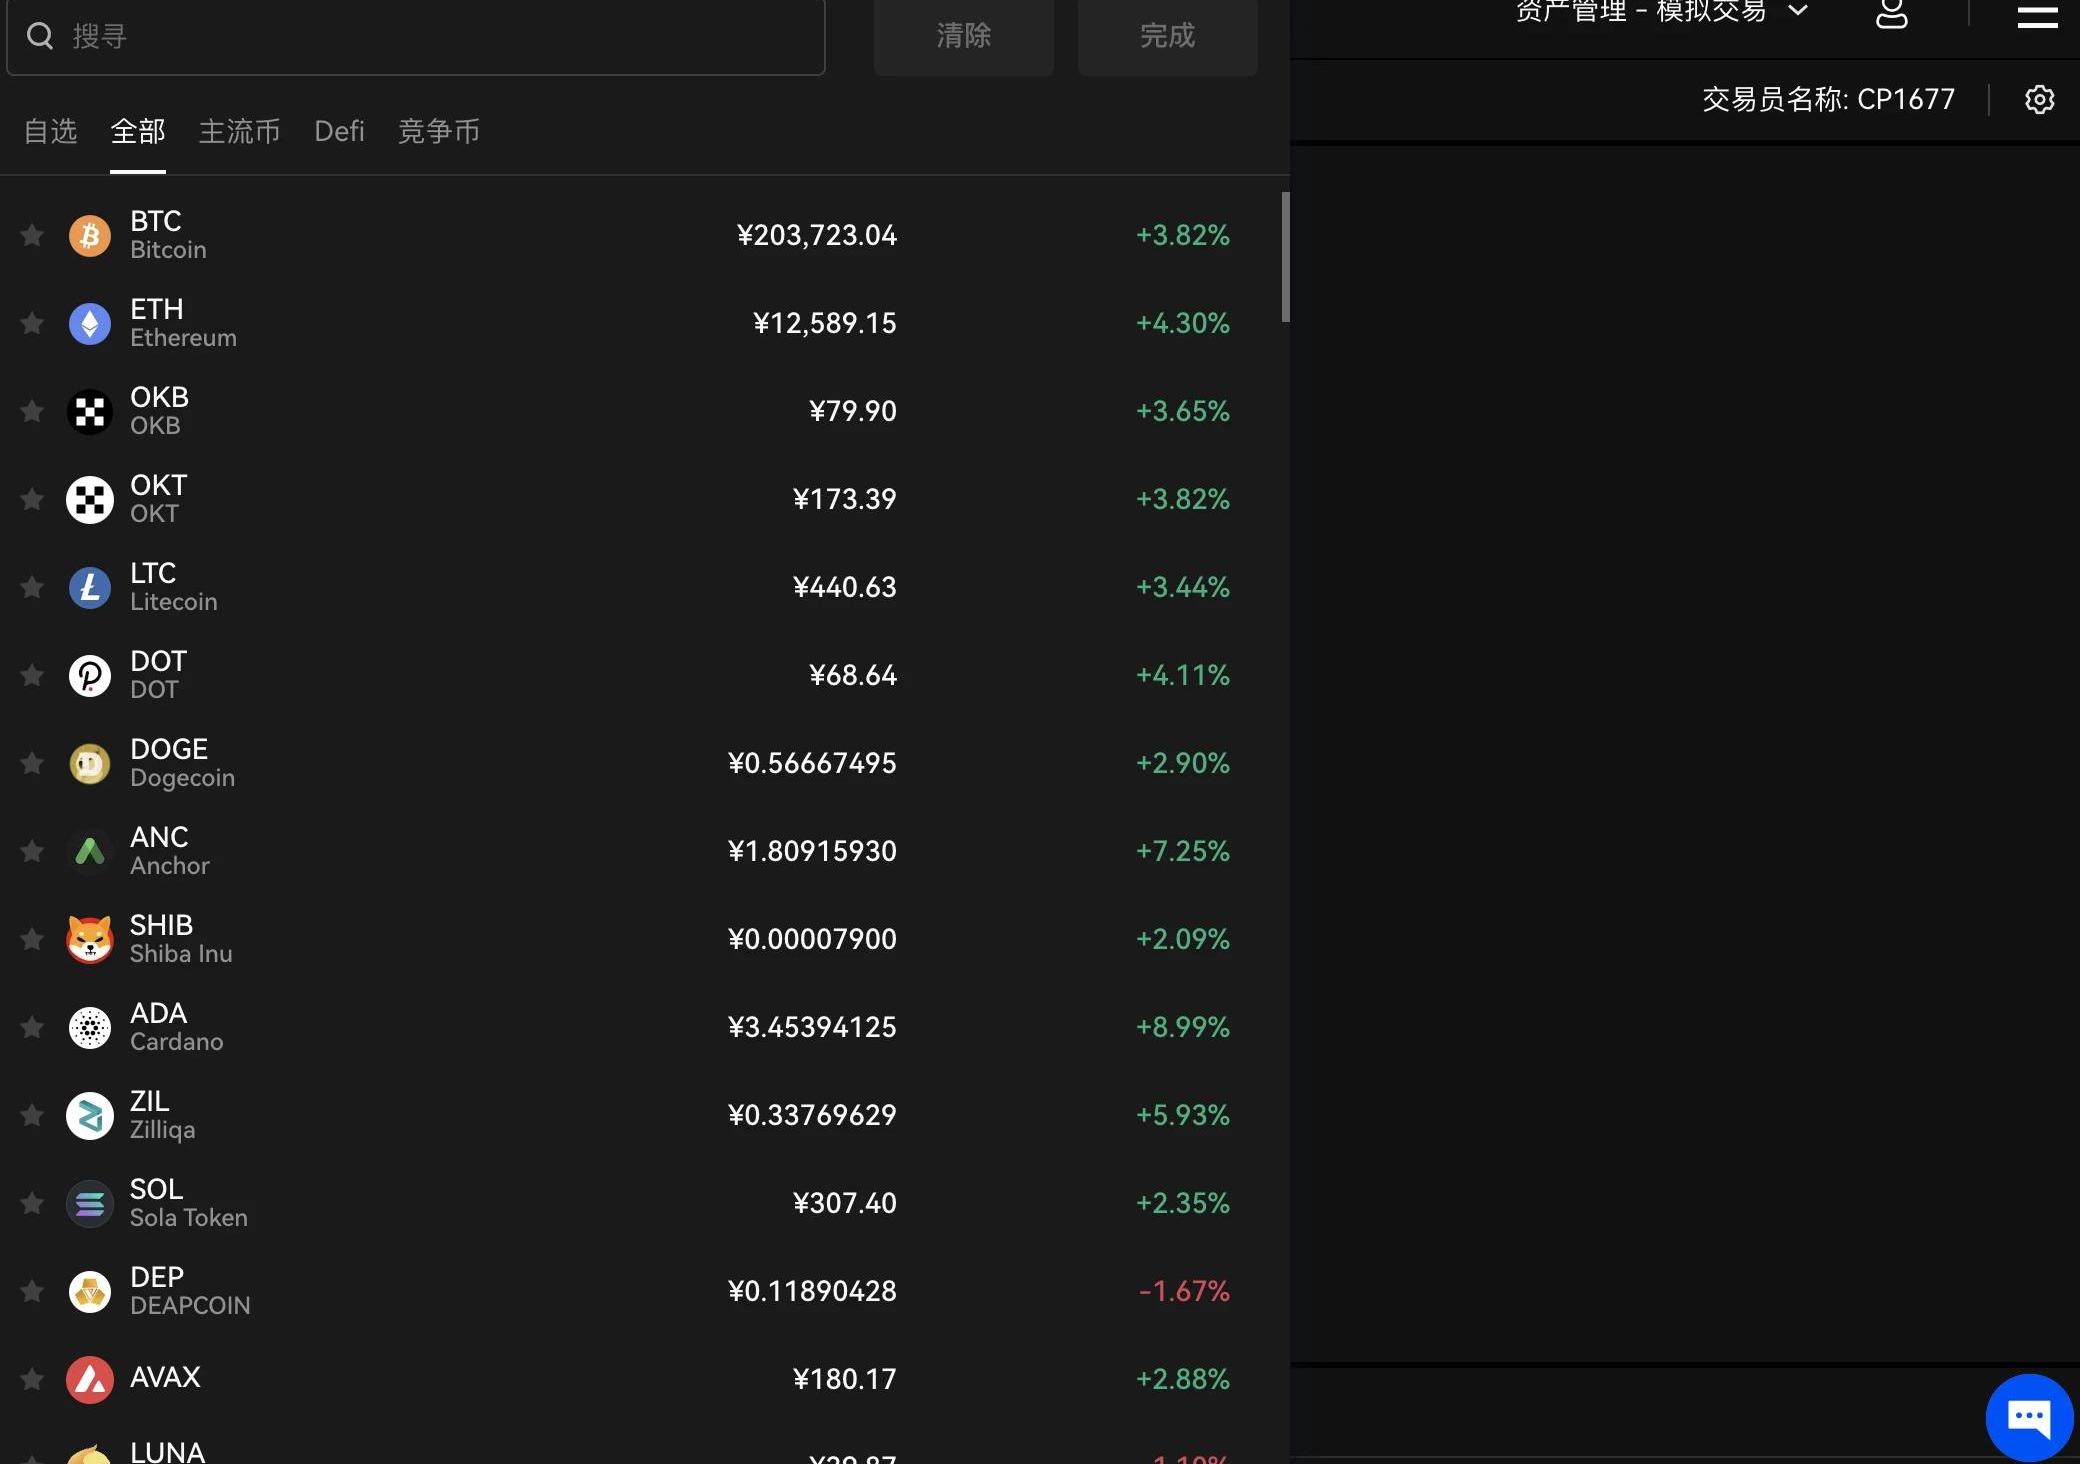Open the live chat support bubble
This screenshot has height=1464, width=2080.
coord(2029,1417)
